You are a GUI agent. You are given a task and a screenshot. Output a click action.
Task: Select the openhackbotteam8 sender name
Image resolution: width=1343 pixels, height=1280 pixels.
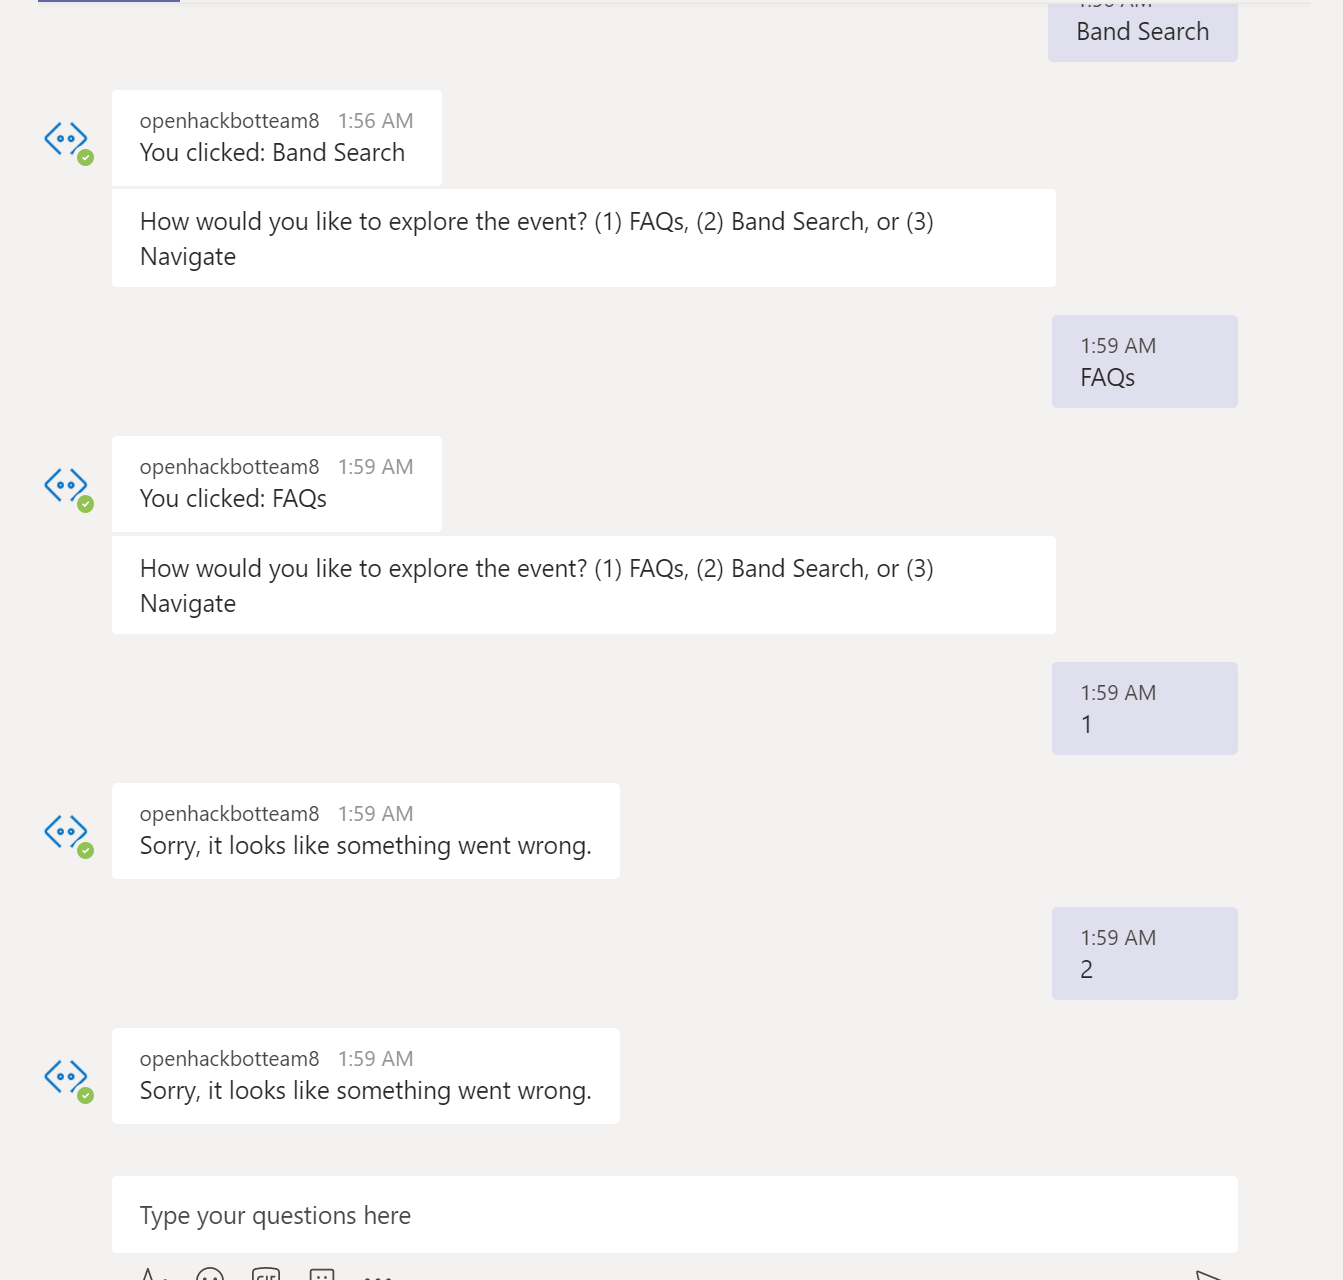pyautogui.click(x=229, y=120)
